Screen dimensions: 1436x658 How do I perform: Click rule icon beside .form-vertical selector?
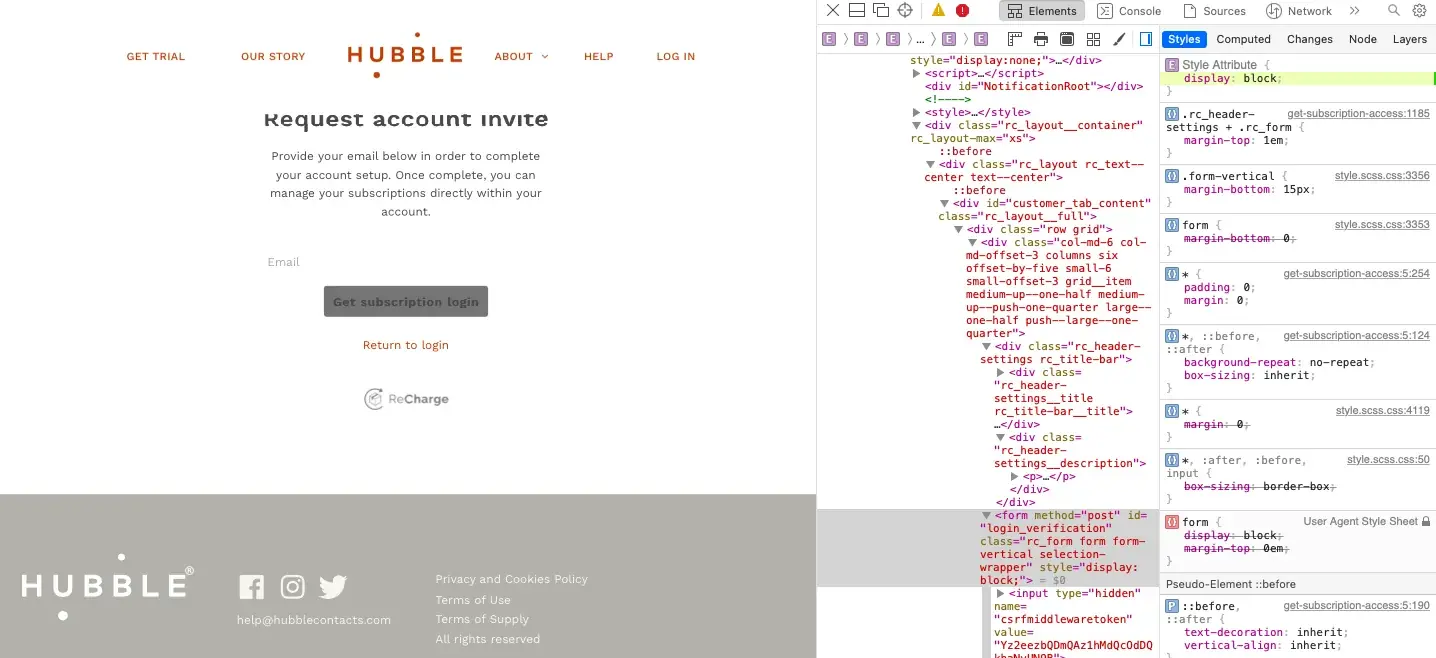[1172, 176]
